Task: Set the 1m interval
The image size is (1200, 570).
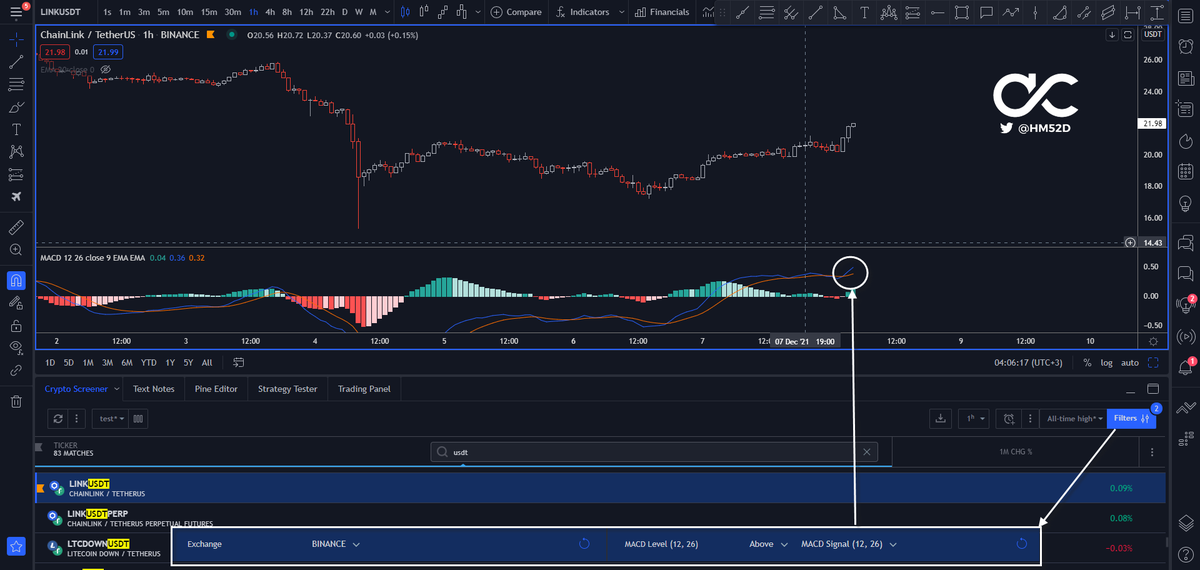Action: pyautogui.click(x=124, y=12)
